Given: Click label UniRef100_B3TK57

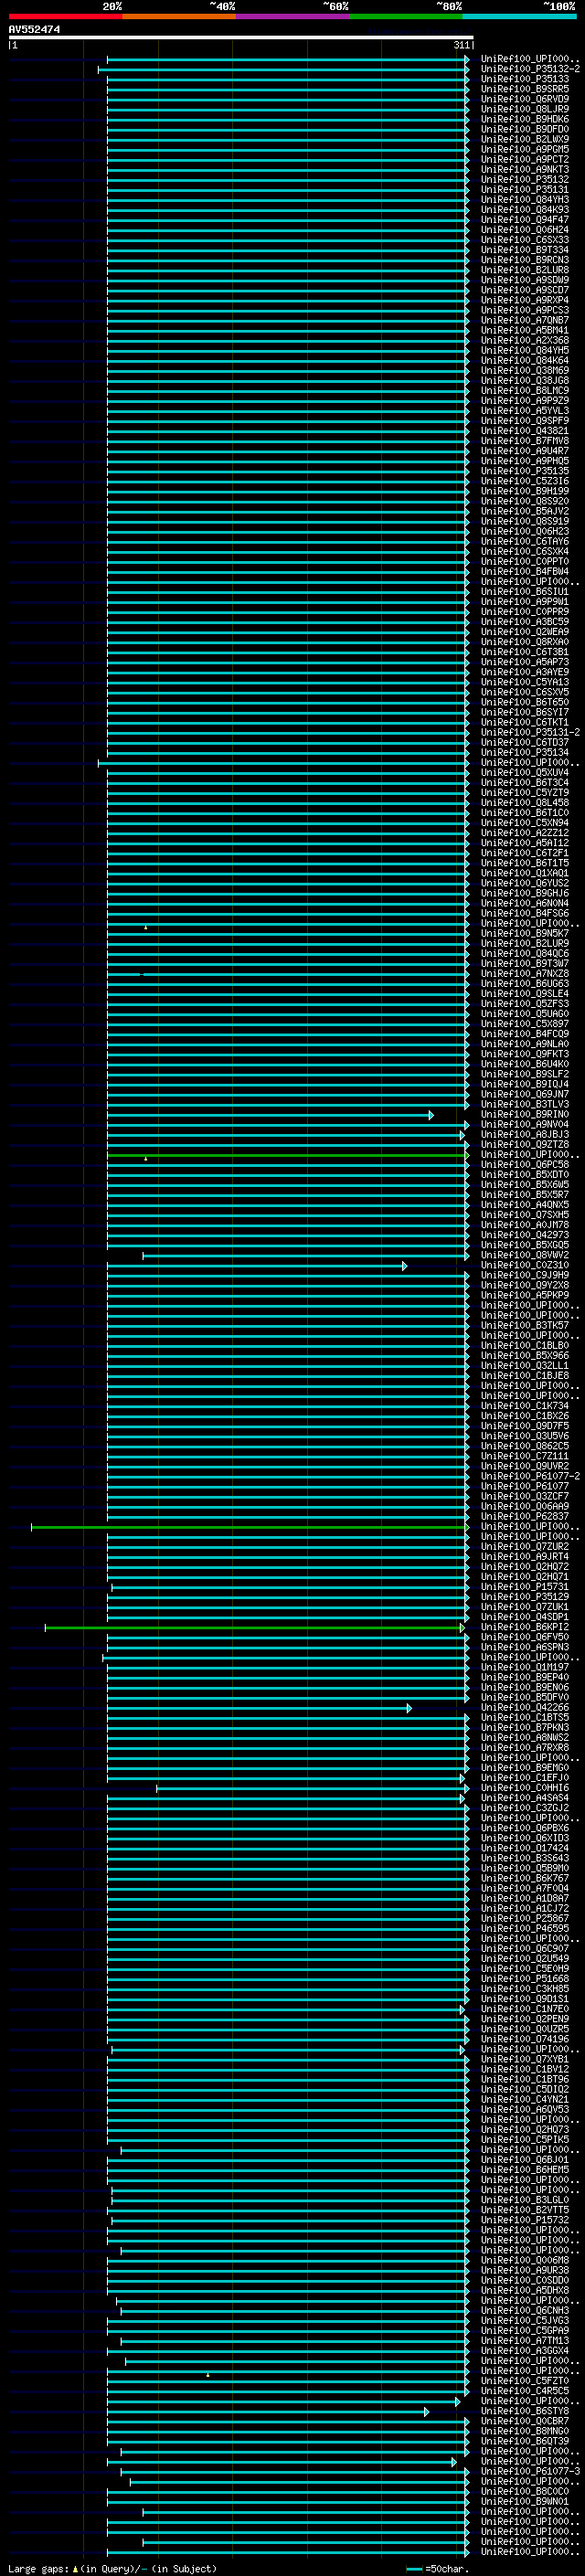Looking at the screenshot, I should [x=525, y=1326].
